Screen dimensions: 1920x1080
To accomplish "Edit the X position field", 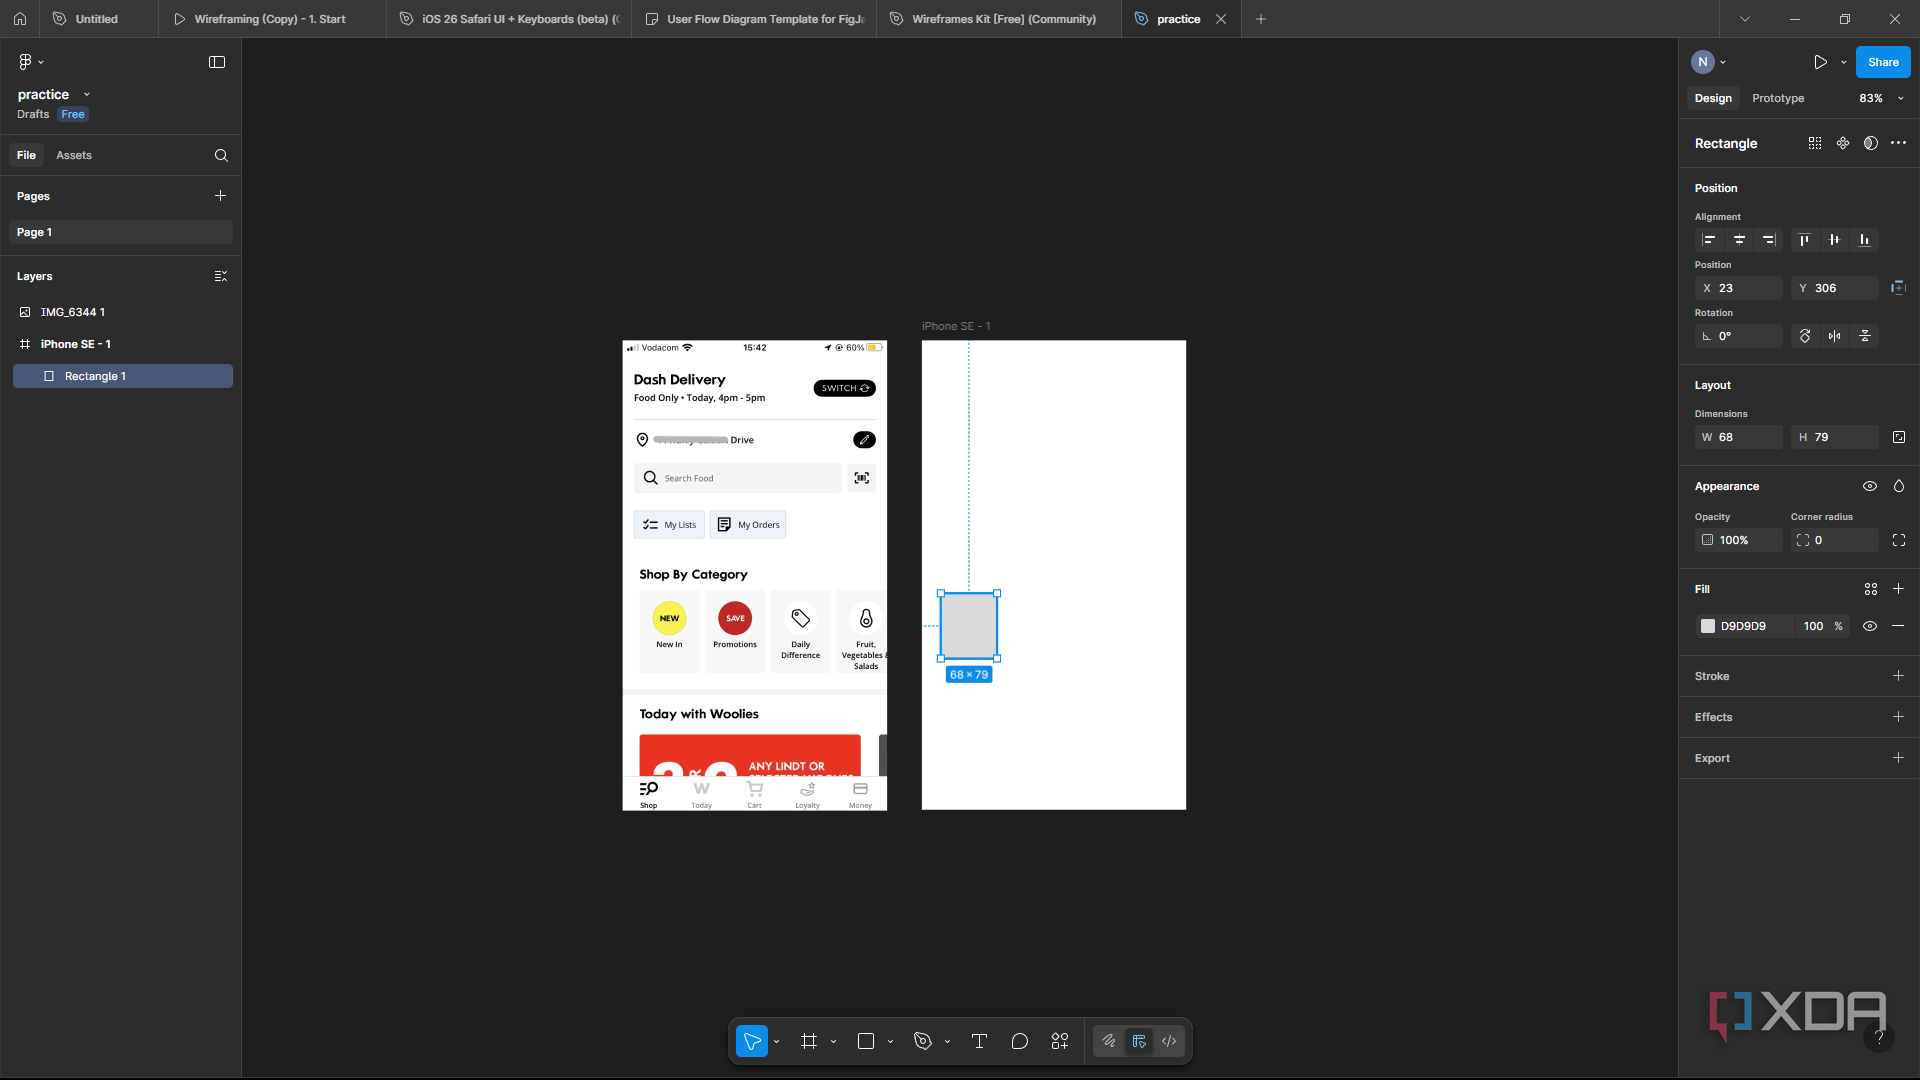I will (x=1739, y=288).
